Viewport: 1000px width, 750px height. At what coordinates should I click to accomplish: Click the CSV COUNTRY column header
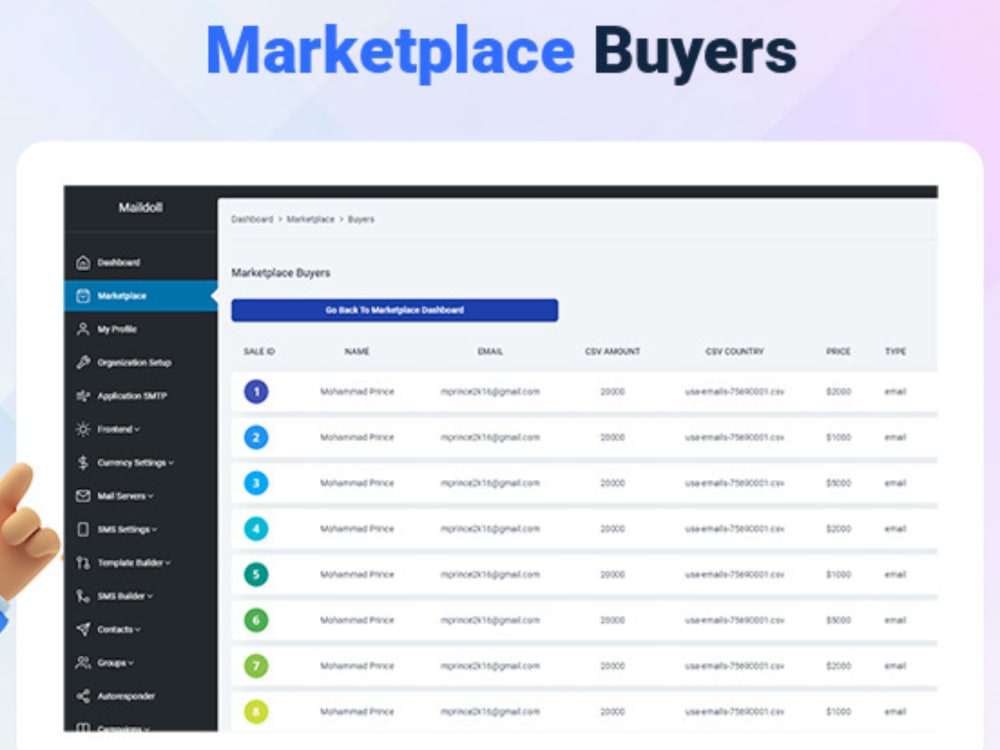[735, 351]
